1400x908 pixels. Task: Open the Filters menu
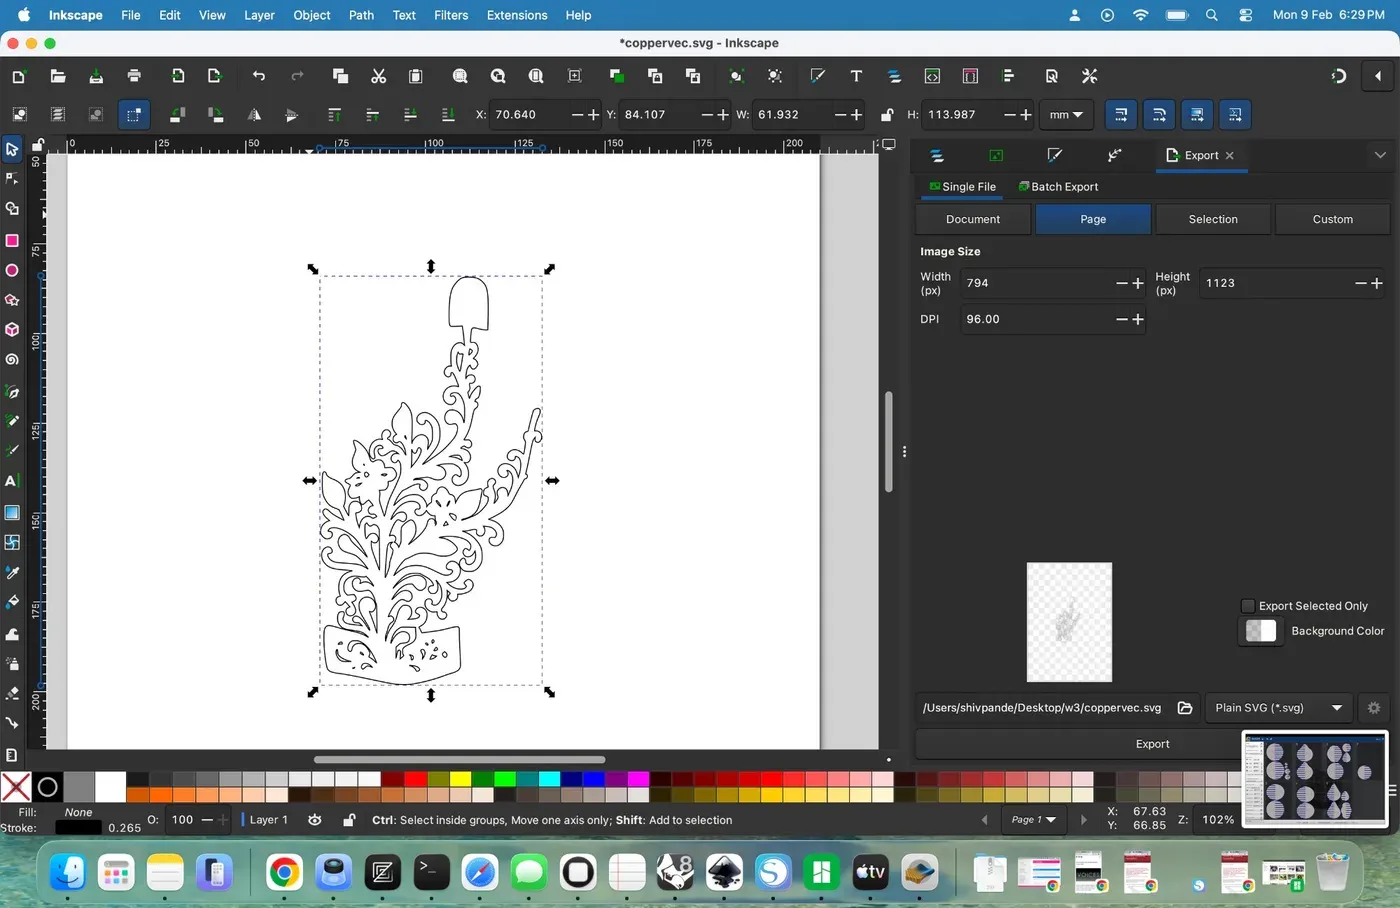pos(451,15)
